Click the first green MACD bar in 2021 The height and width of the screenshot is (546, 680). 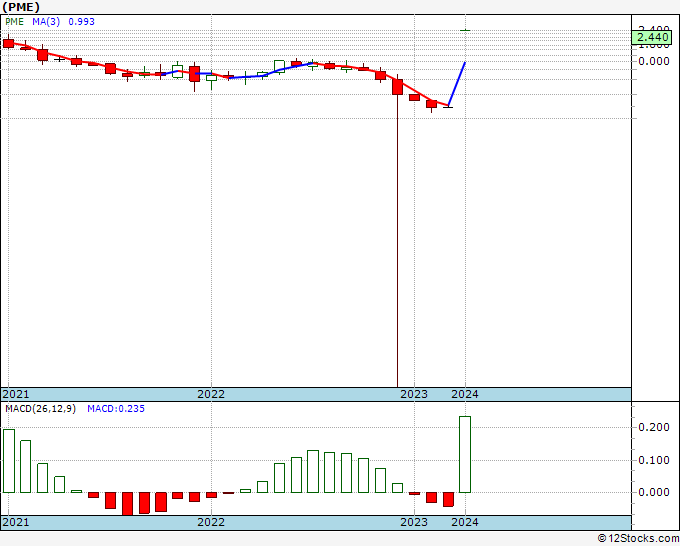coord(9,461)
